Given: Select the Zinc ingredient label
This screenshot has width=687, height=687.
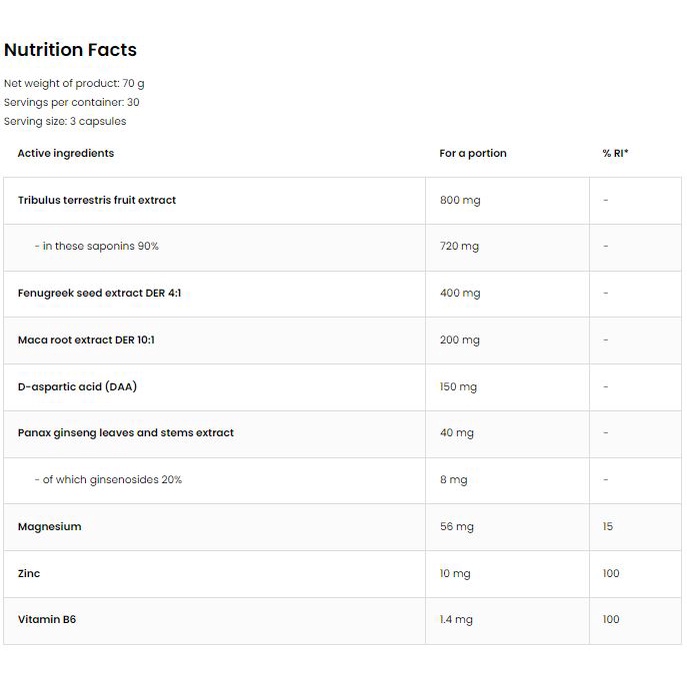Looking at the screenshot, I should pyautogui.click(x=29, y=573).
